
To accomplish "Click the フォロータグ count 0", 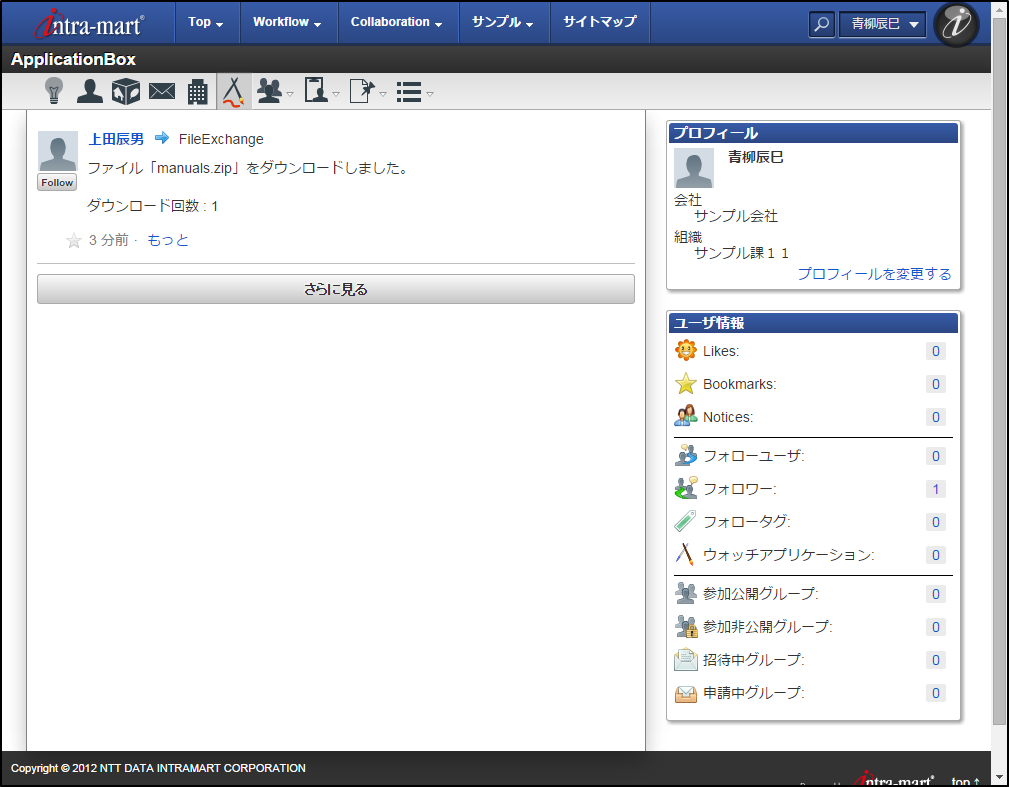I will [x=936, y=522].
